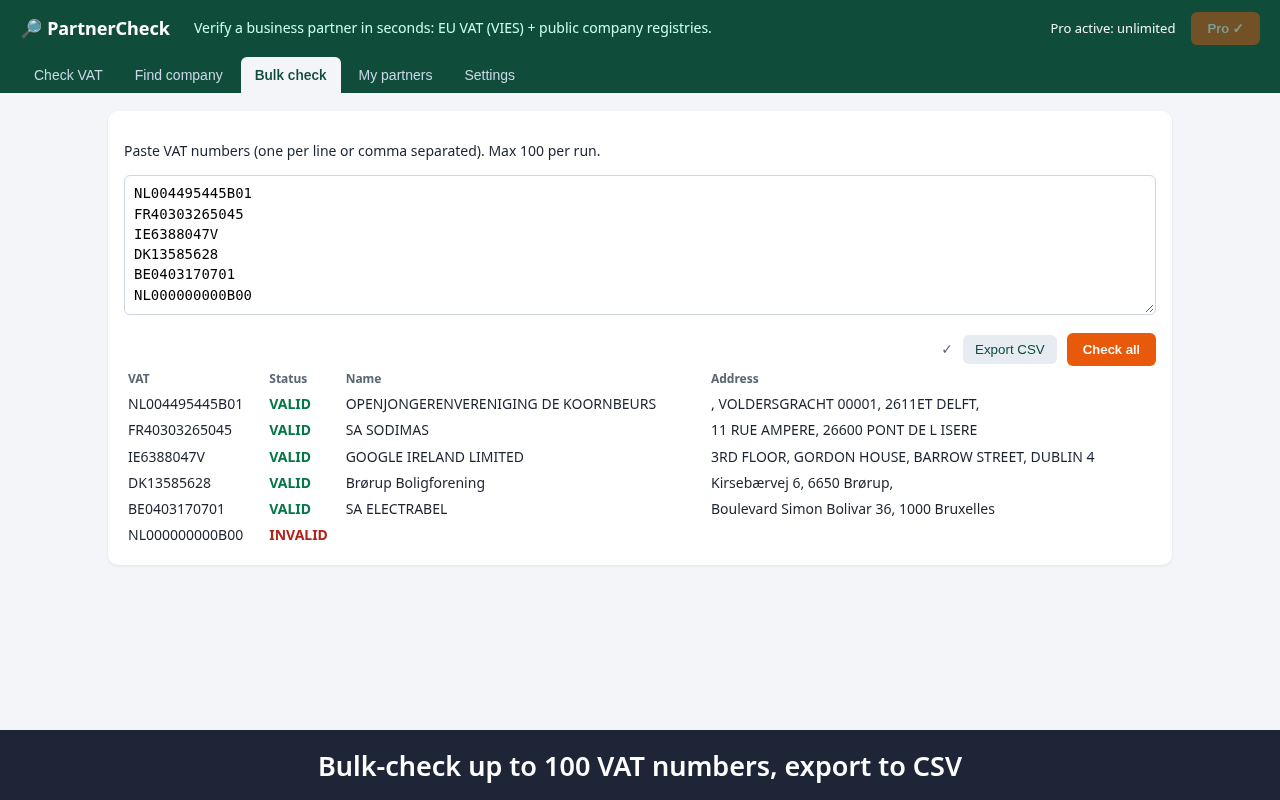Select VAT cell IE6388047V in results
This screenshot has width=1280, height=800.
click(x=166, y=457)
